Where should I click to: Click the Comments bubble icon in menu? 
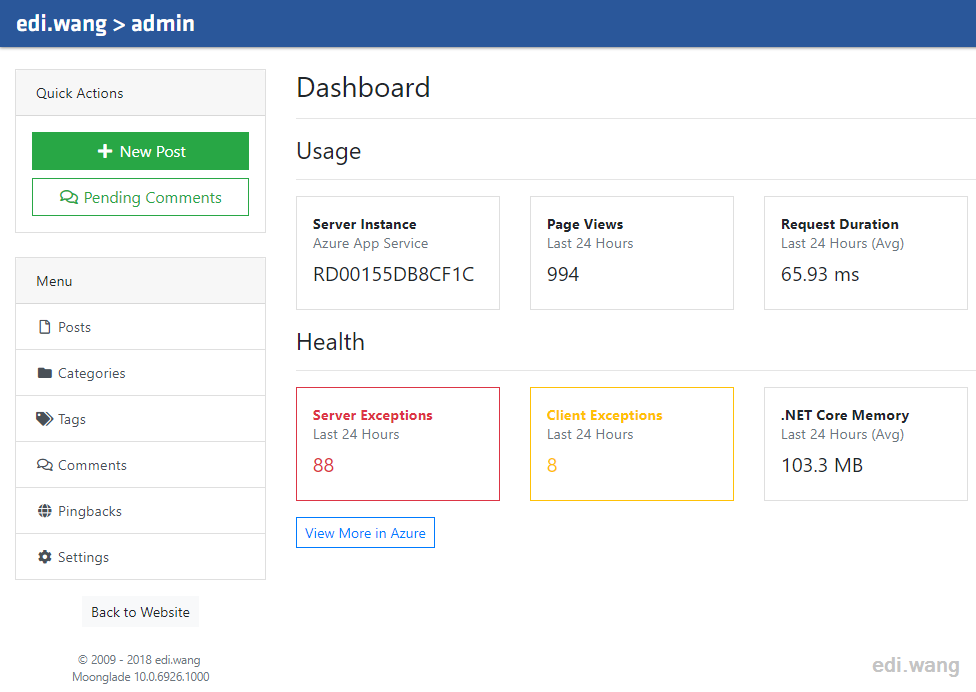pyautogui.click(x=45, y=465)
